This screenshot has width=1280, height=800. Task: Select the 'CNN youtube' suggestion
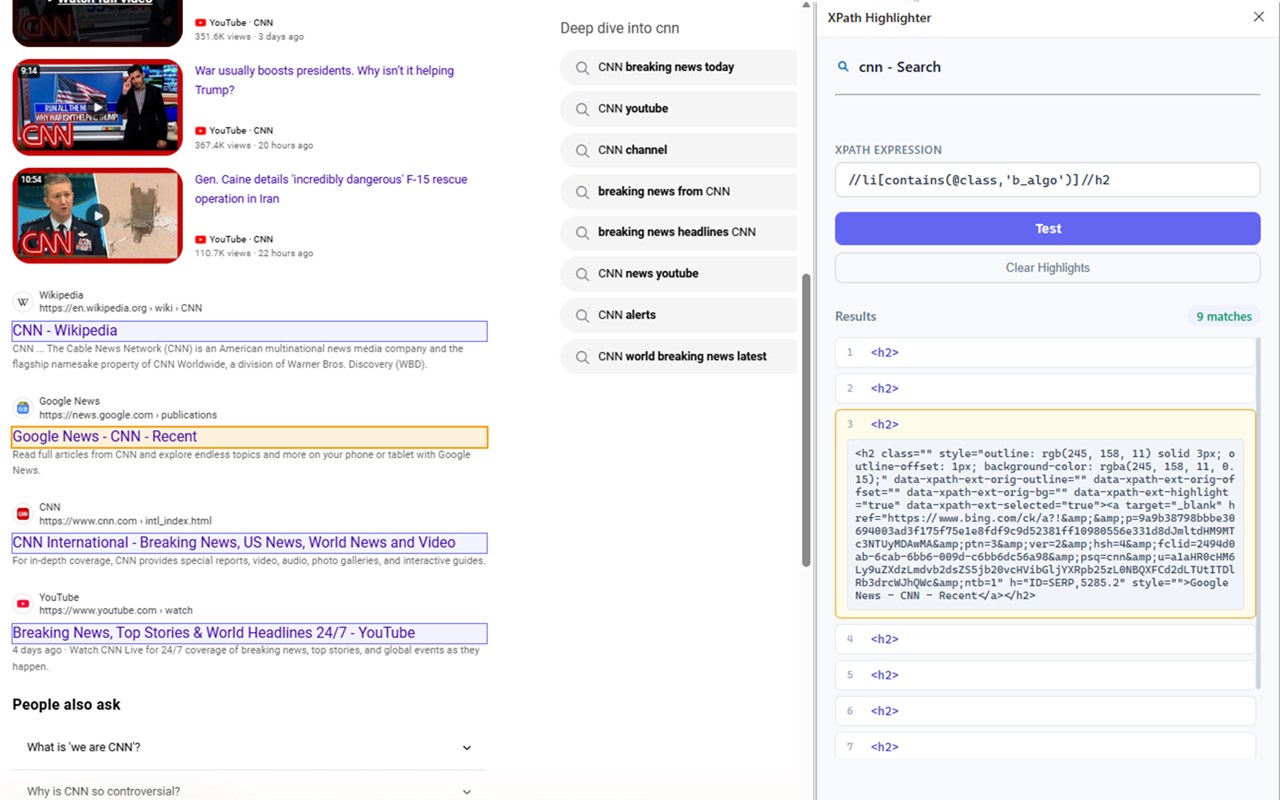[x=678, y=109]
